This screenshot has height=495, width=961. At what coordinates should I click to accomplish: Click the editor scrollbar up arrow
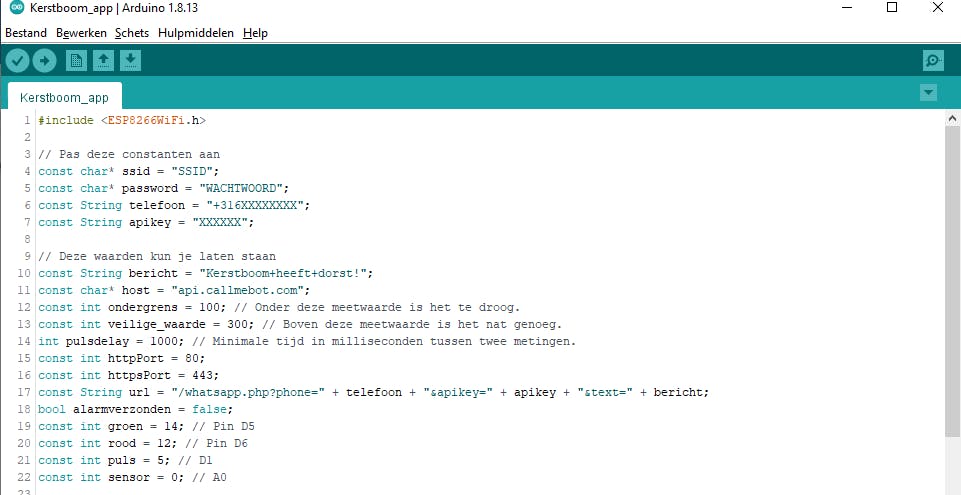coord(953,119)
